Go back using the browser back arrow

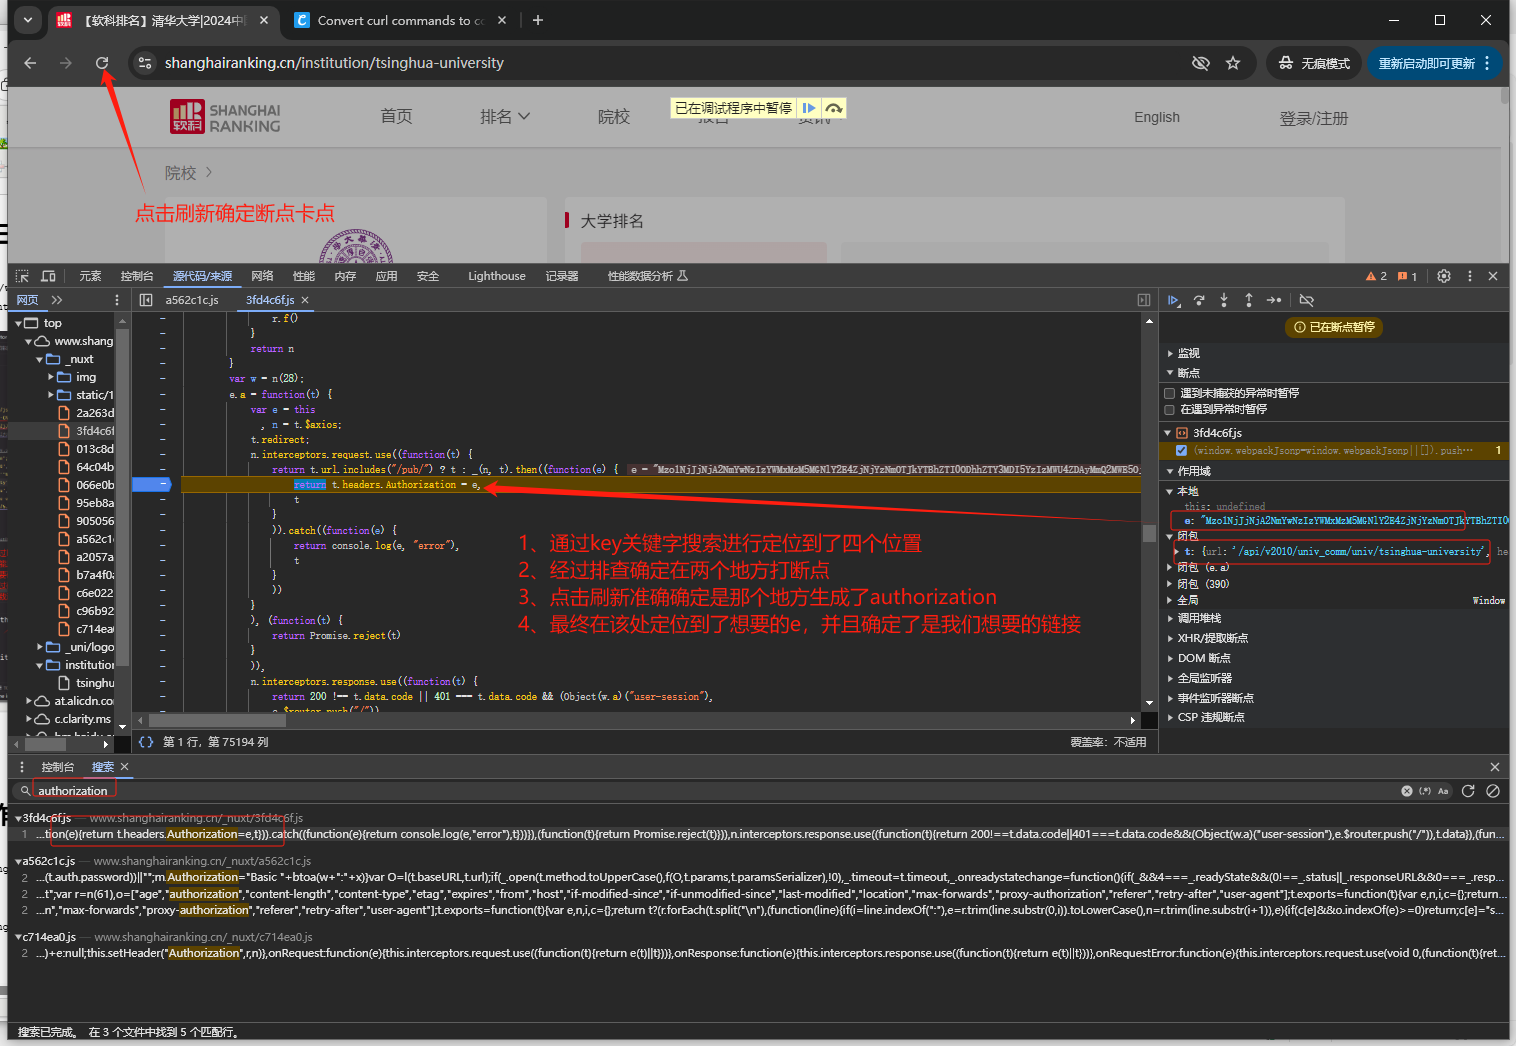coord(30,63)
